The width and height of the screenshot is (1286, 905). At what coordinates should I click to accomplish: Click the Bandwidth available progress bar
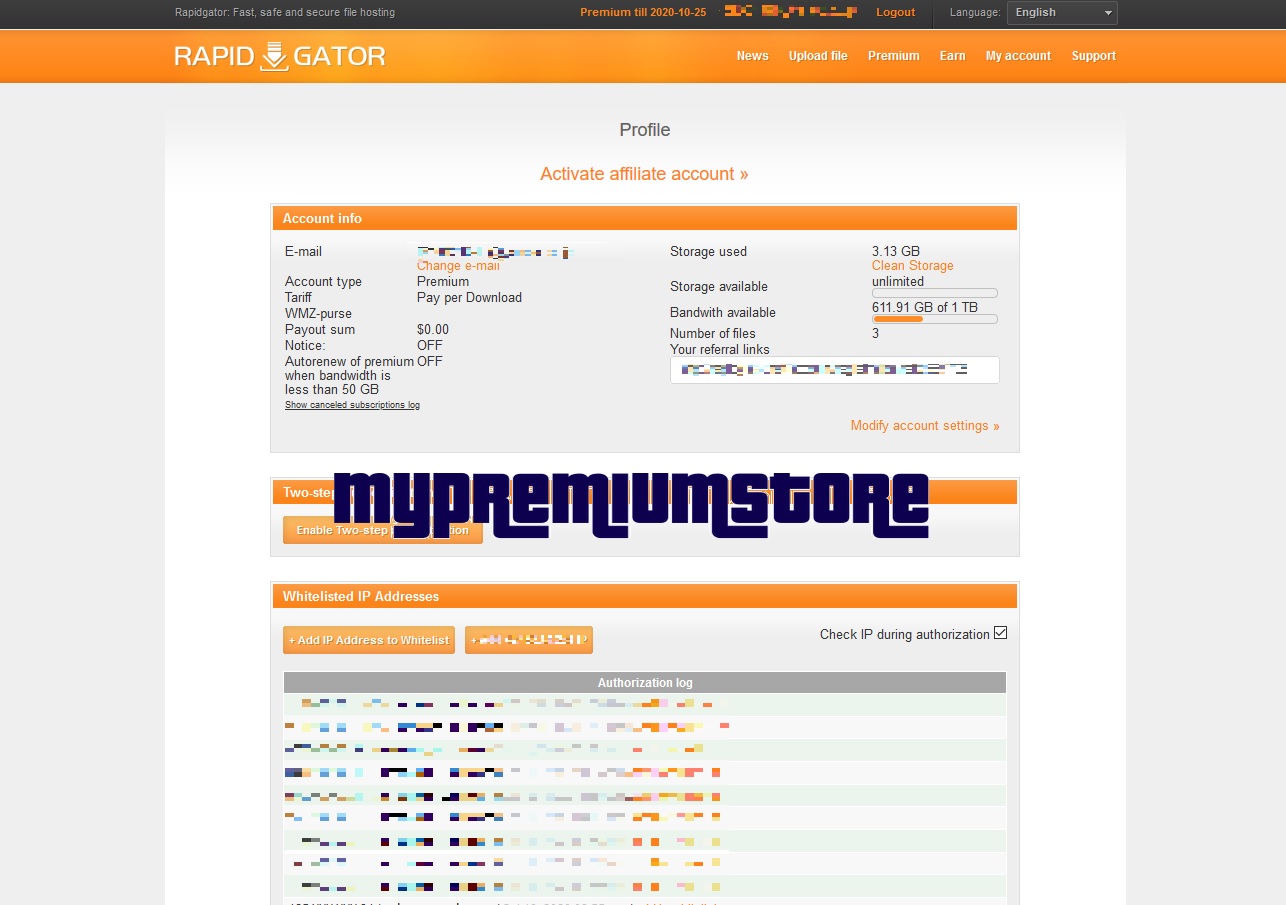pyautogui.click(x=934, y=319)
